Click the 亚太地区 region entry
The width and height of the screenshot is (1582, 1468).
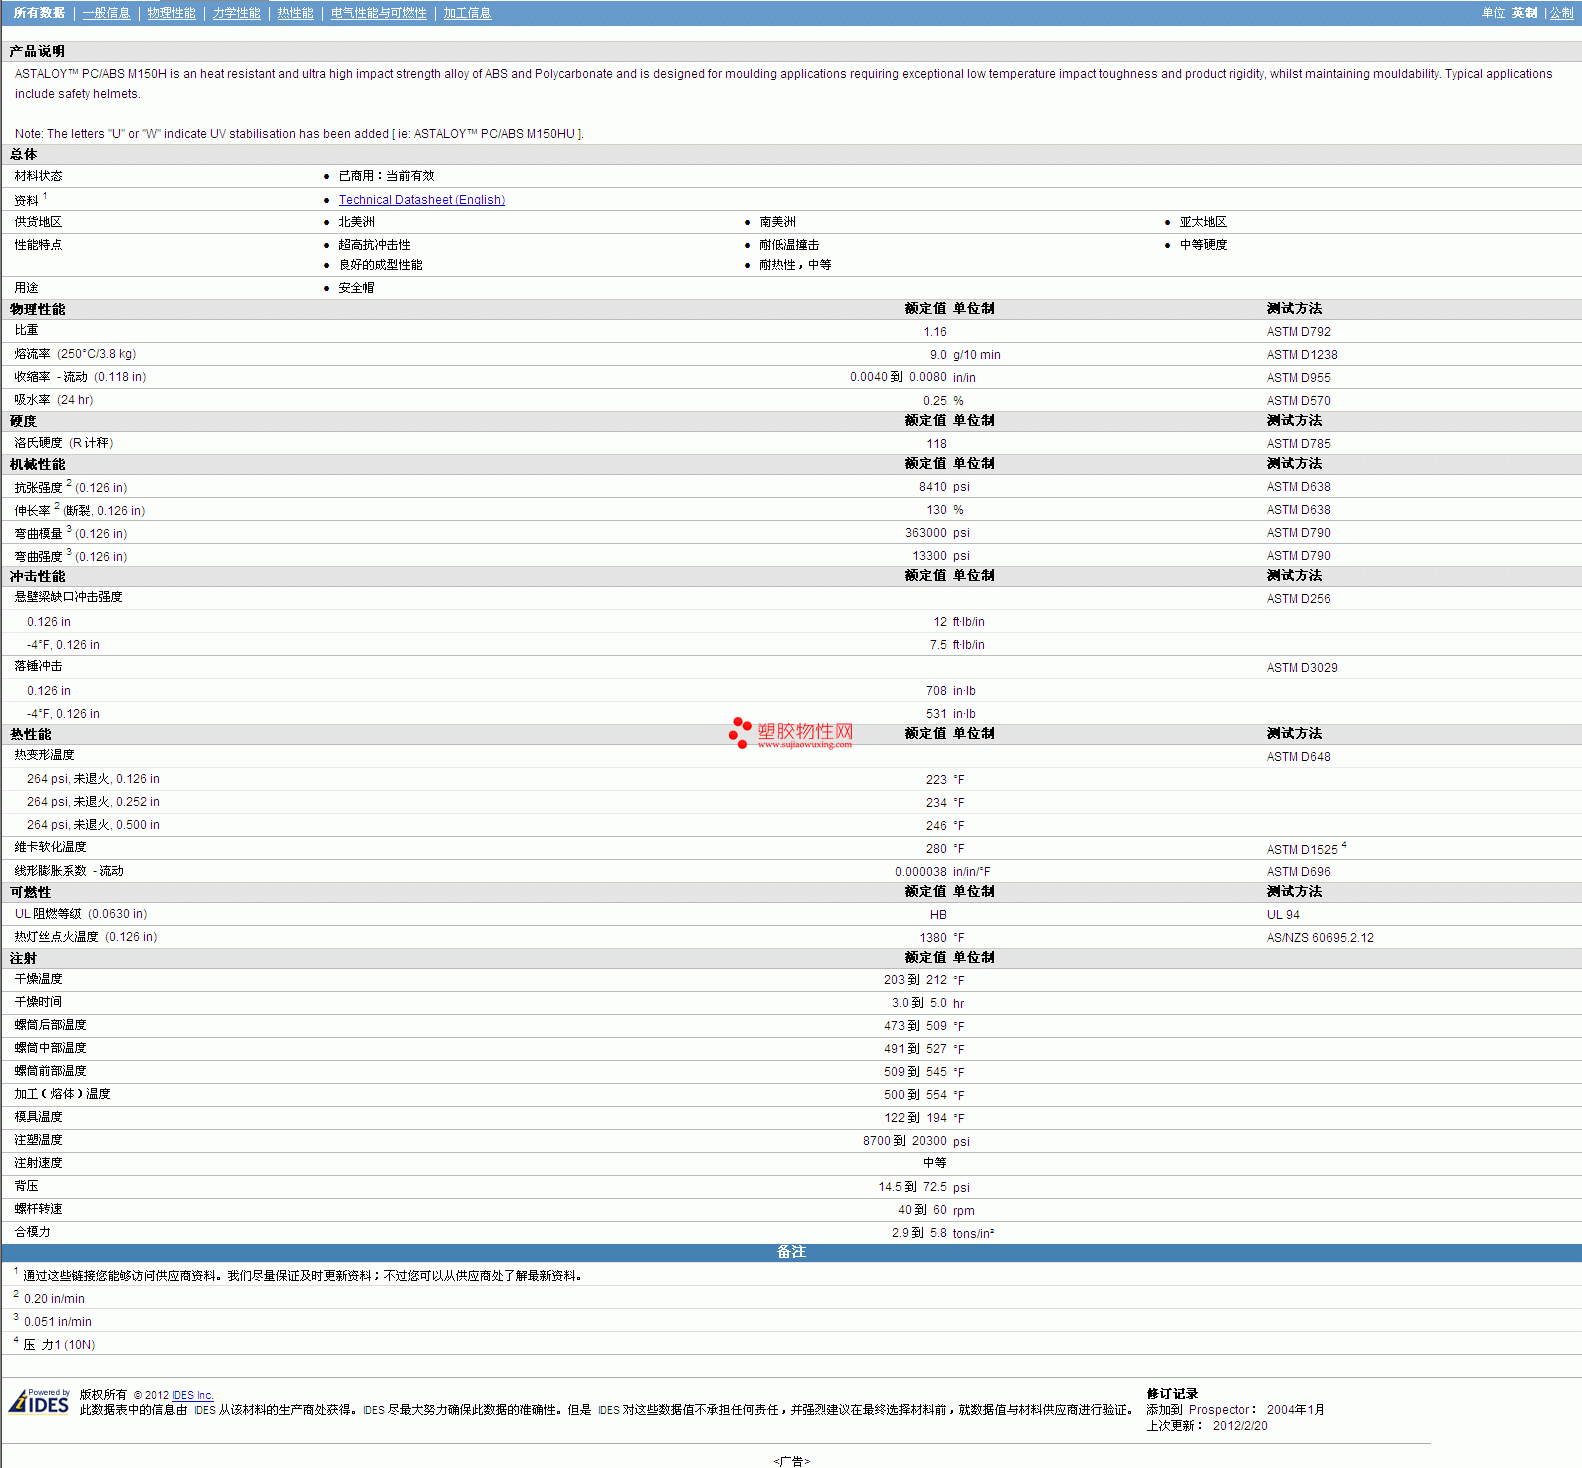click(1203, 222)
